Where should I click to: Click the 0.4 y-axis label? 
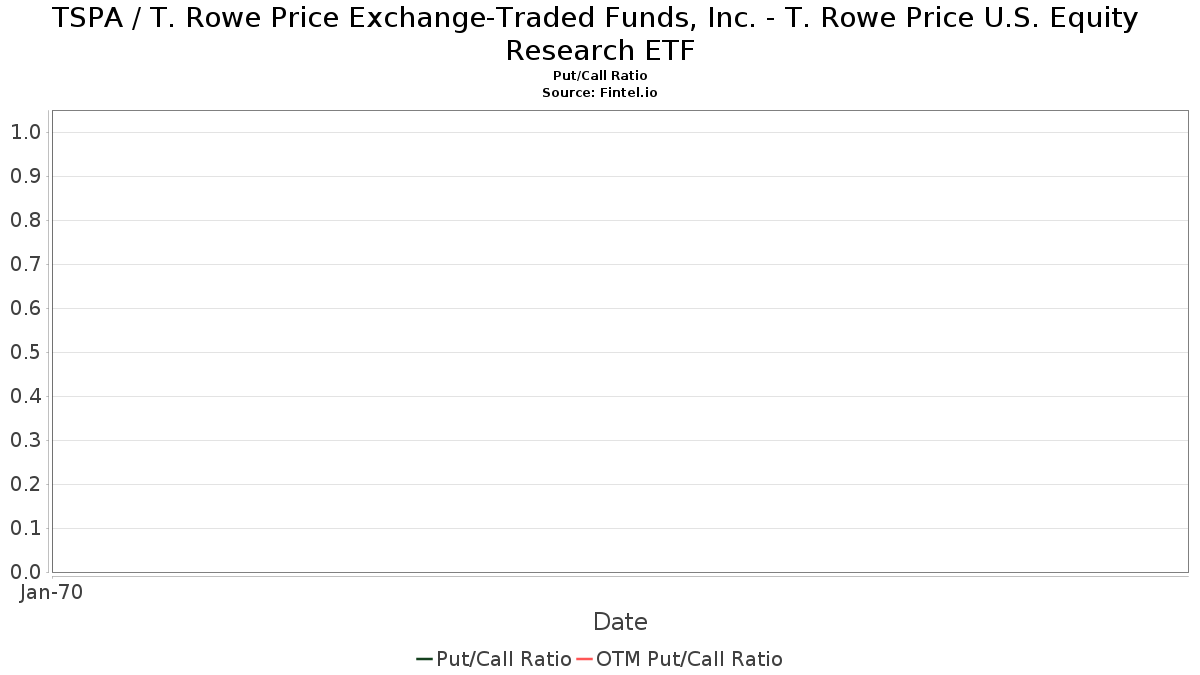click(25, 396)
